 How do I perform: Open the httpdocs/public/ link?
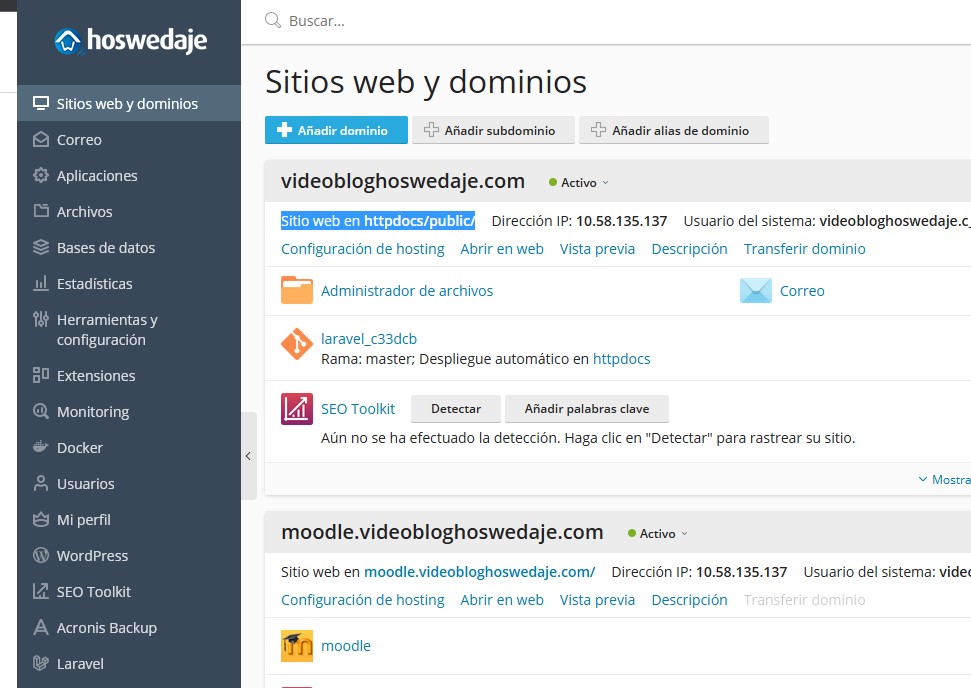(x=419, y=221)
